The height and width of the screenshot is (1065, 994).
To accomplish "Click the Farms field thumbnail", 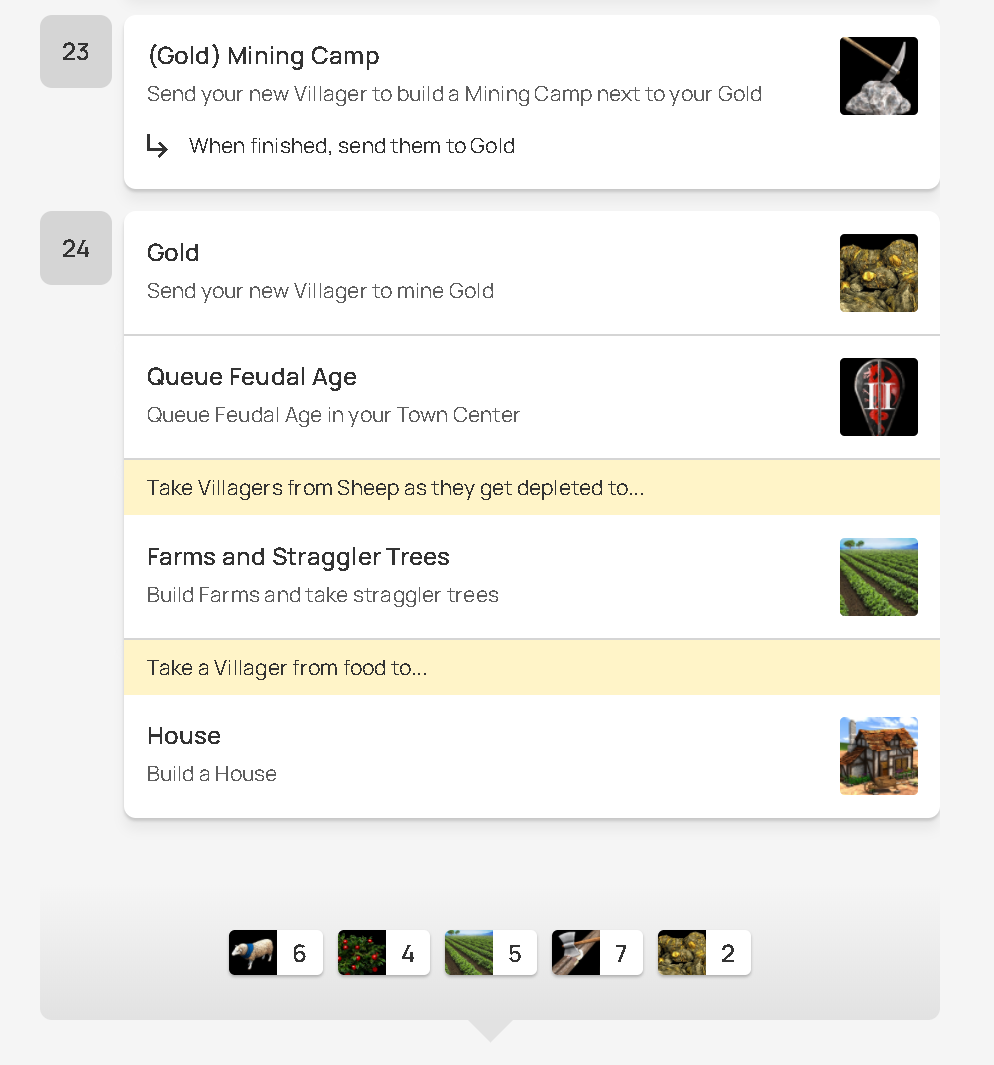I will (x=878, y=577).
